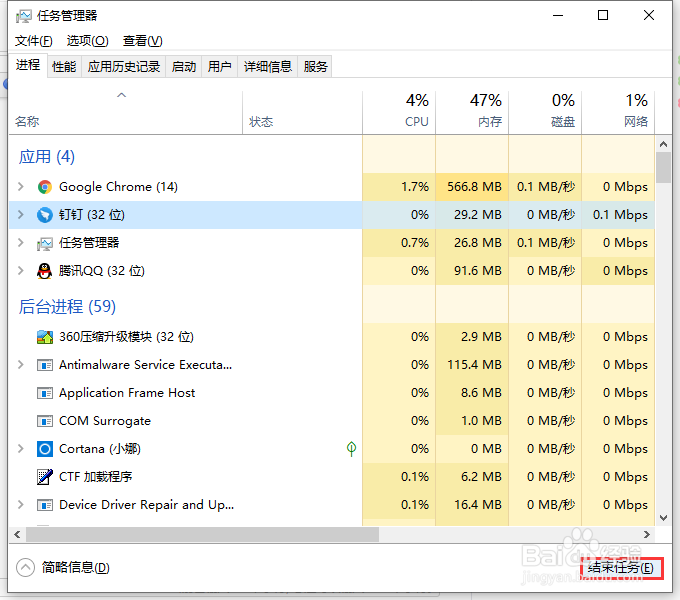The height and width of the screenshot is (600, 680).
Task: Click the scroll up arrow of the process list
Action: tap(663, 144)
